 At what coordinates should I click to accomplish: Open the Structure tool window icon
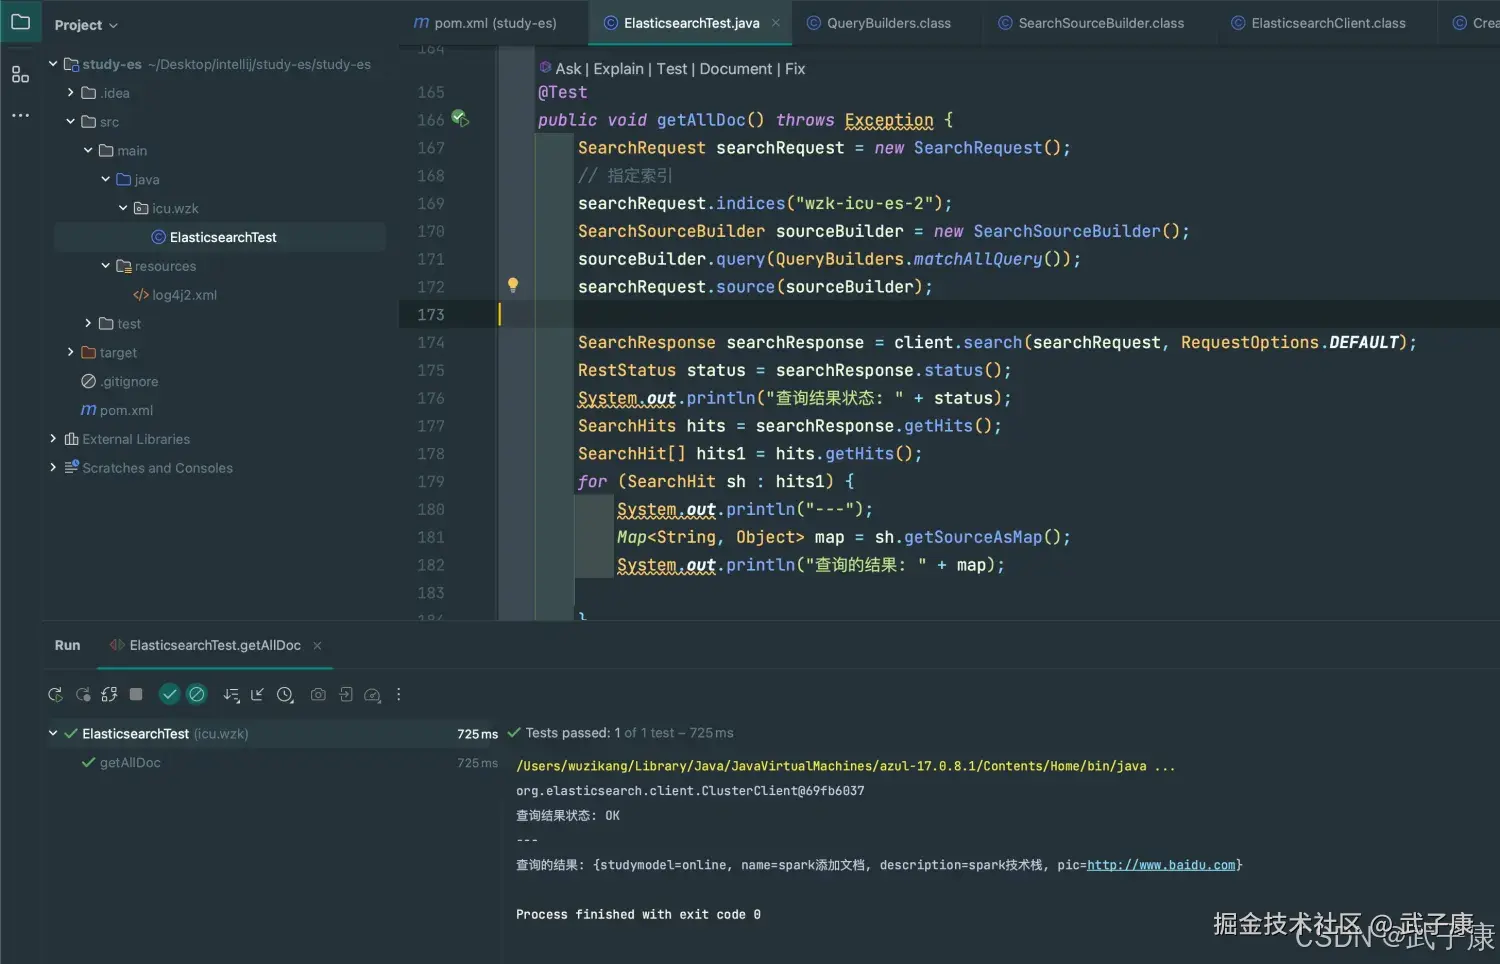pos(20,74)
